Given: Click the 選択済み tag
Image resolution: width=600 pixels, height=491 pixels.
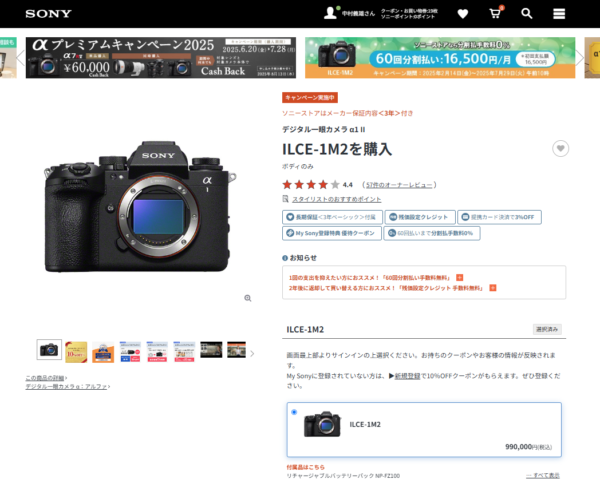Looking at the screenshot, I should 547,329.
